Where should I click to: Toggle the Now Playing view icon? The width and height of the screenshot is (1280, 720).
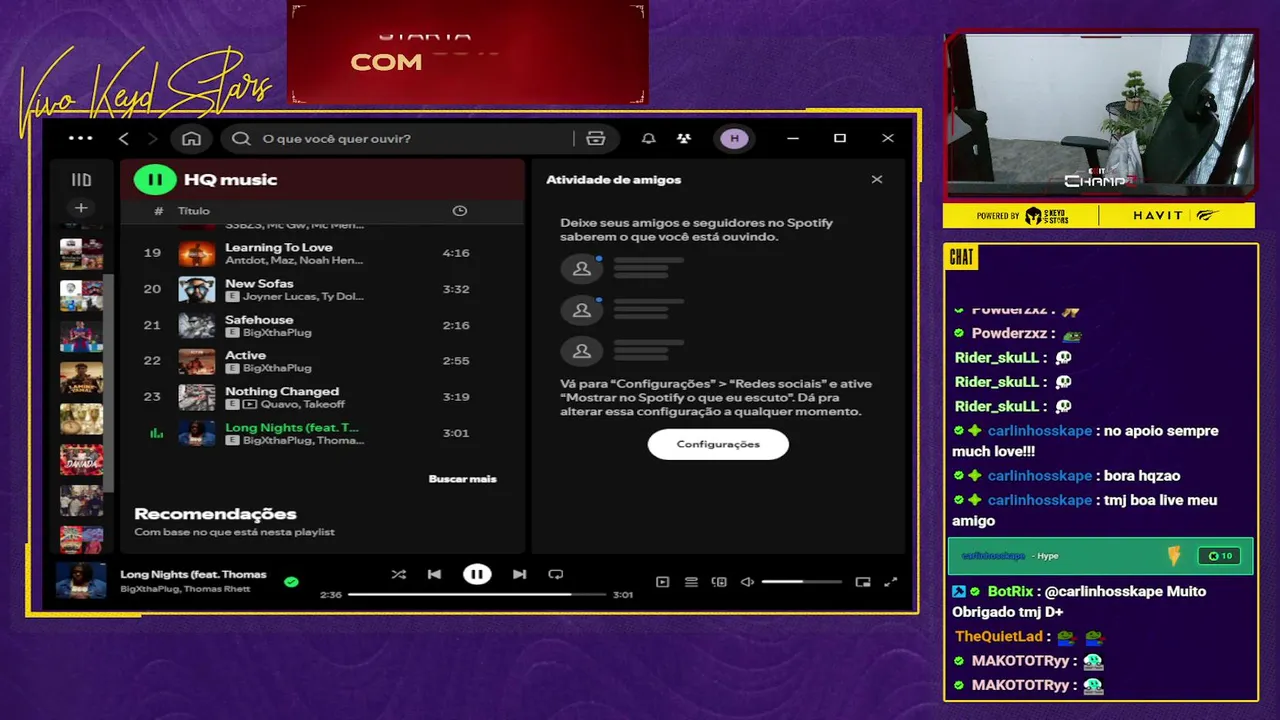click(x=662, y=582)
